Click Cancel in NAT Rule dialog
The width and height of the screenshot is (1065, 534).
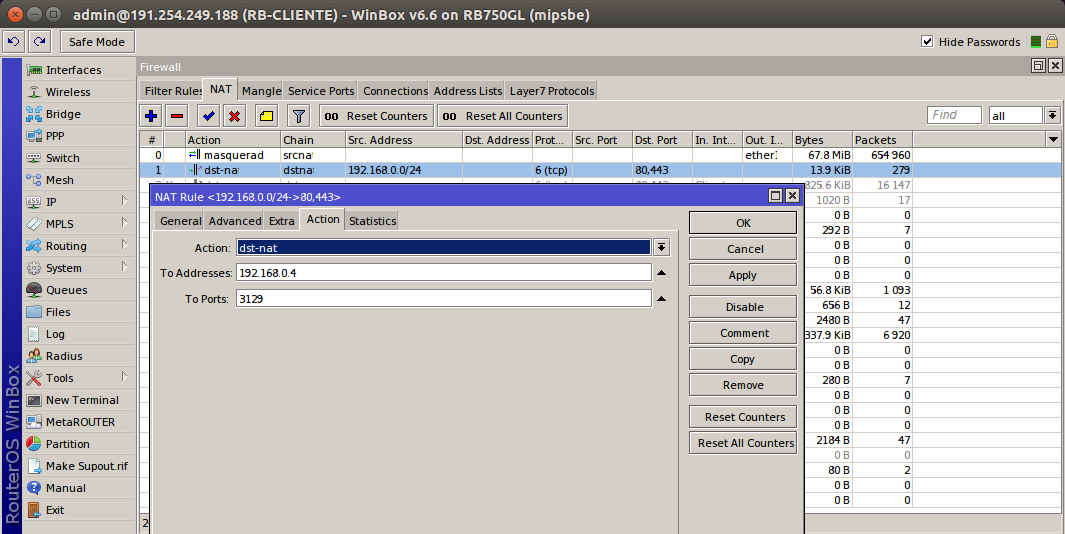(x=743, y=249)
